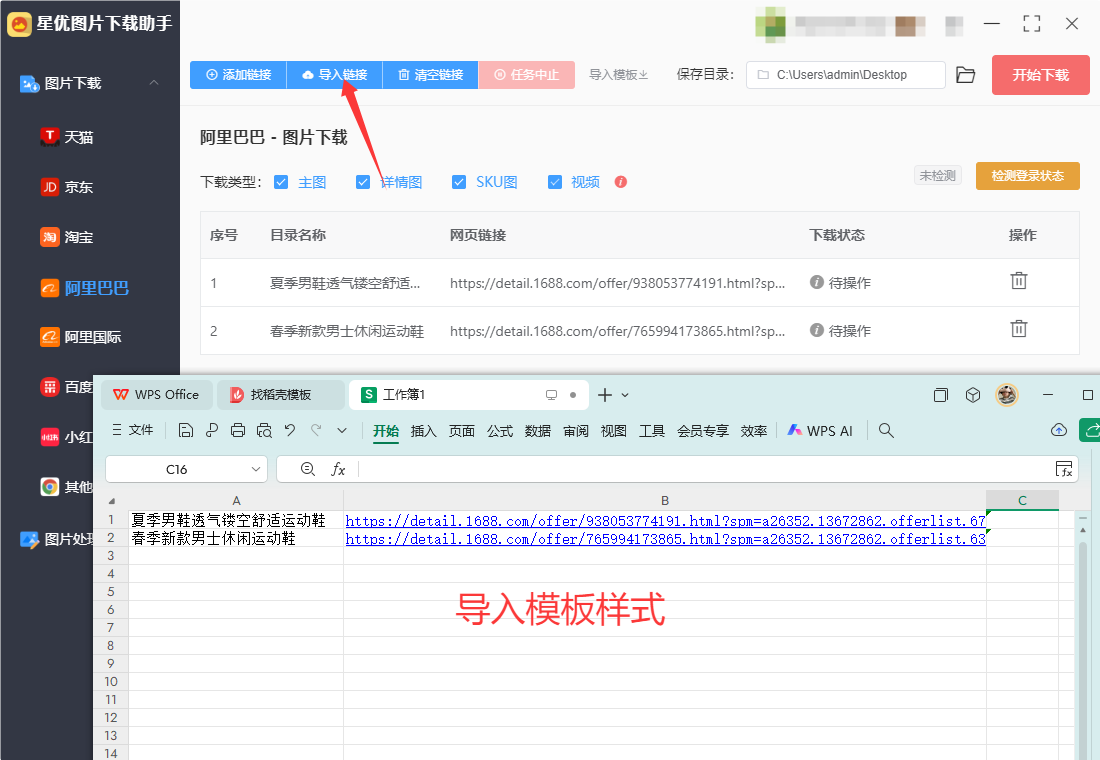Switch to the 公式 ribbon tab
Image resolution: width=1100 pixels, height=760 pixels.
499,431
